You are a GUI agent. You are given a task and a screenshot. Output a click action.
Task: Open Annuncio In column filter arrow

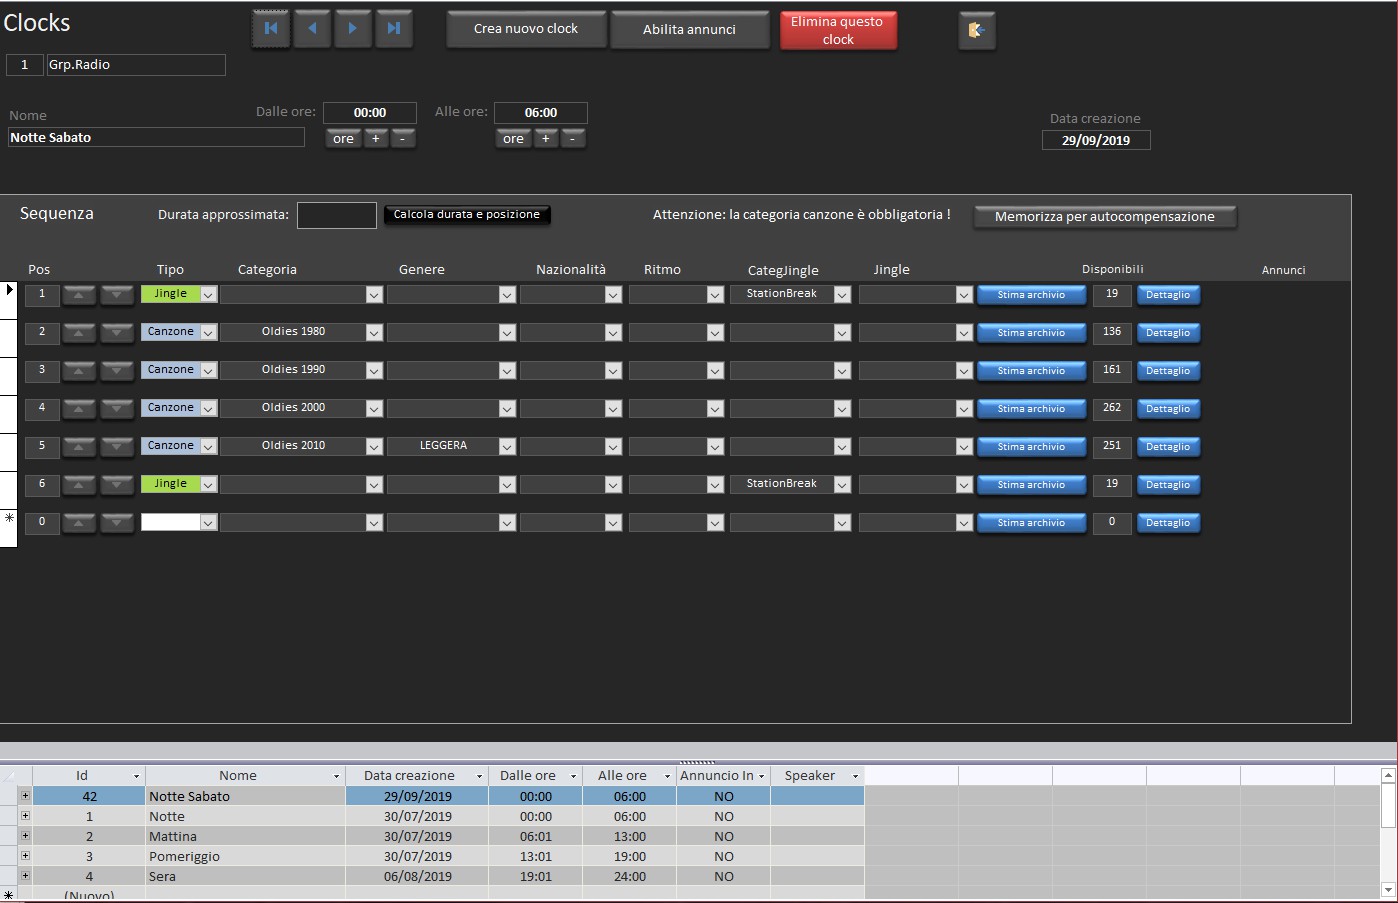762,776
